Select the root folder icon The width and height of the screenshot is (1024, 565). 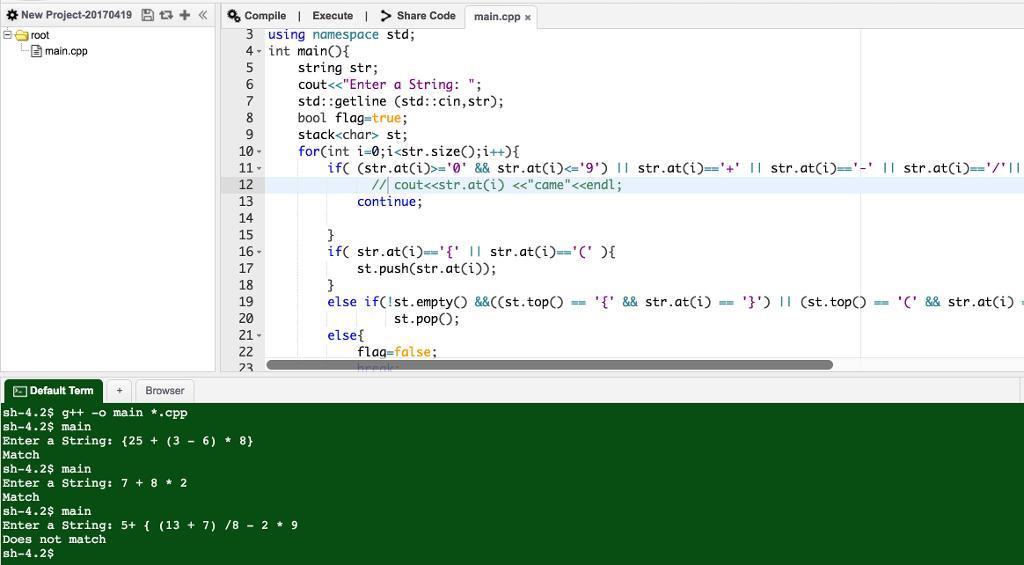(x=22, y=35)
